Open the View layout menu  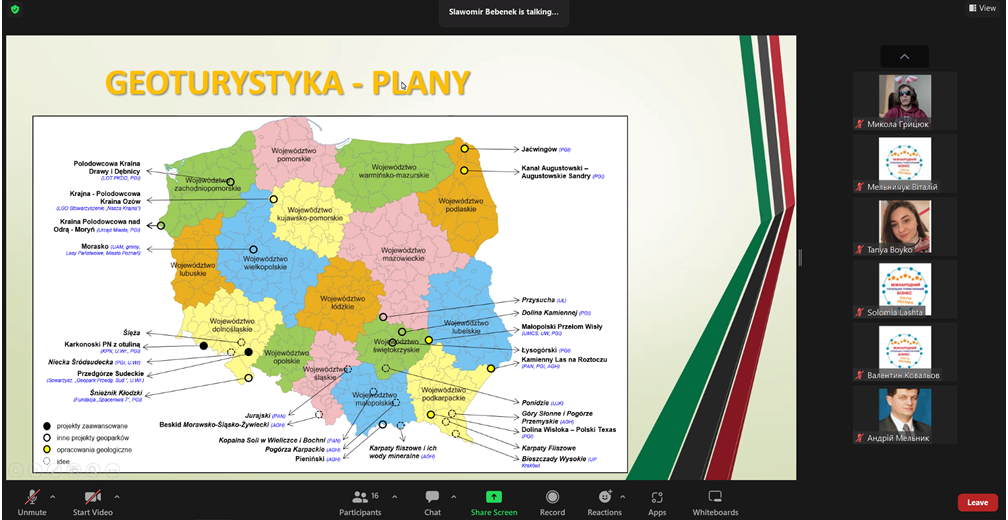tap(981, 8)
